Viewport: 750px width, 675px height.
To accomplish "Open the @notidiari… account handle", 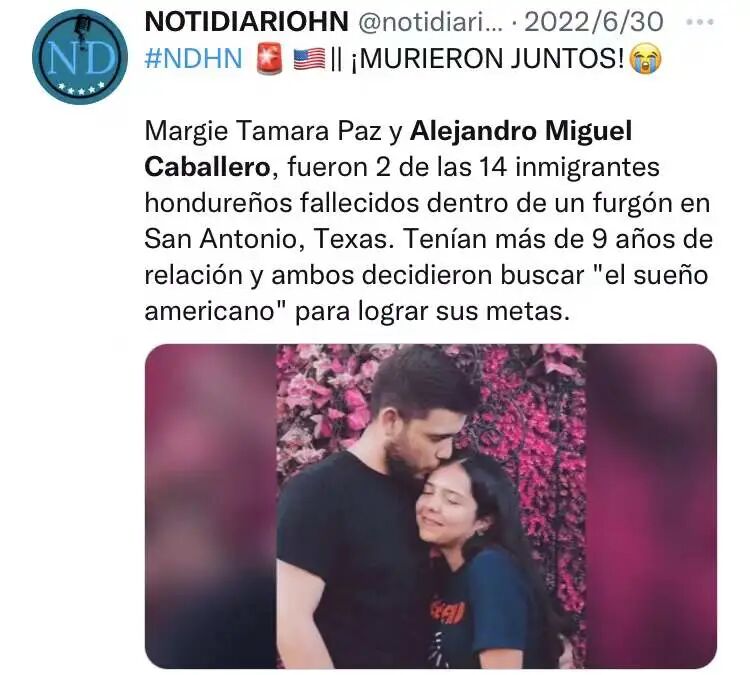I will pyautogui.click(x=430, y=22).
